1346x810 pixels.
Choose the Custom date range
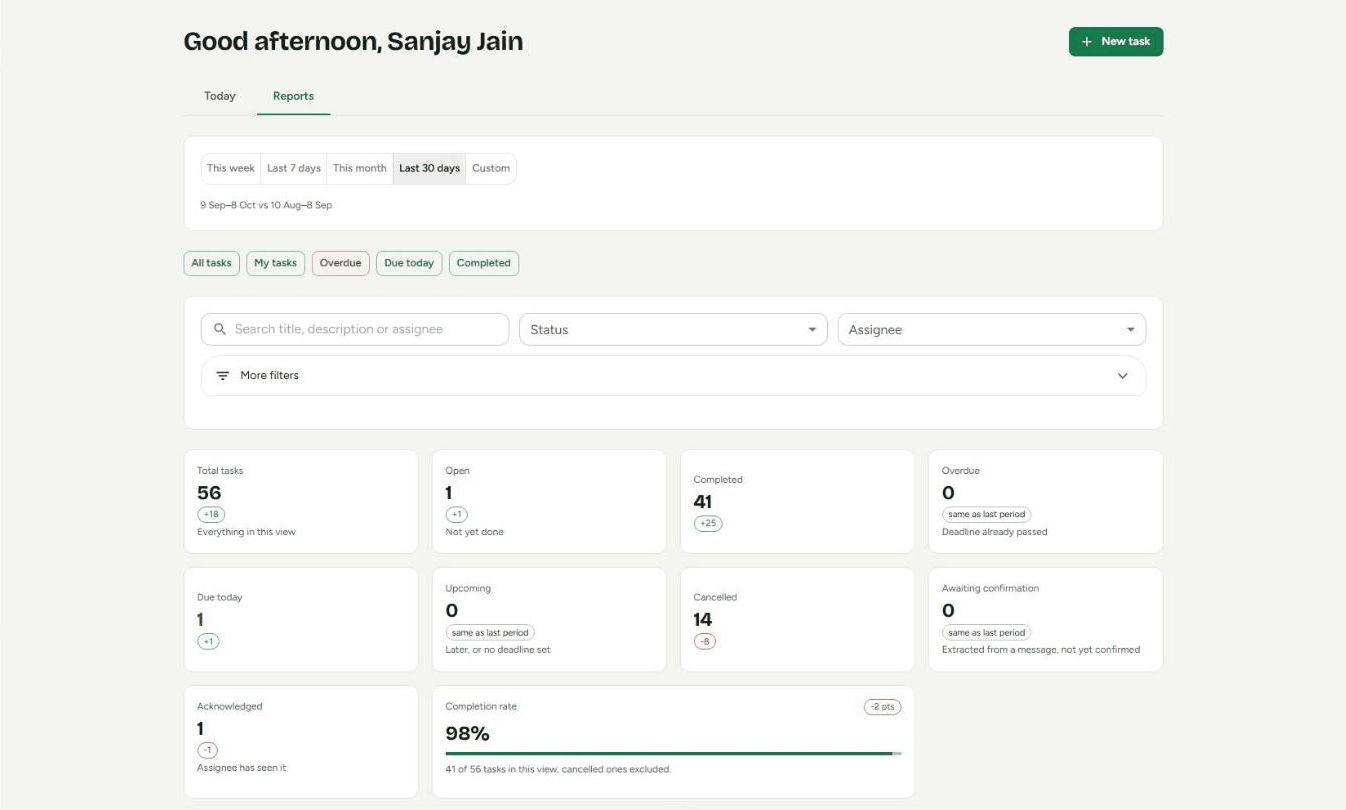pyautogui.click(x=491, y=168)
